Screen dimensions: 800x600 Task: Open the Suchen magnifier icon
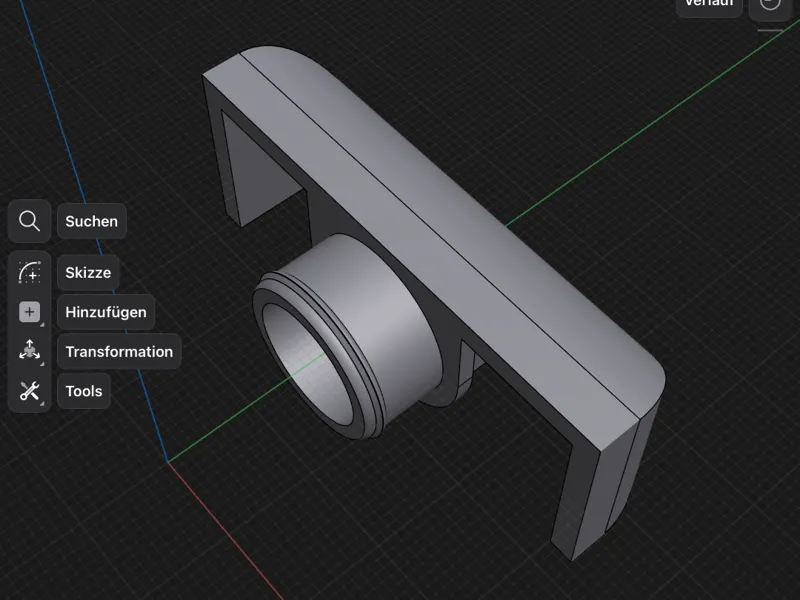[29, 221]
